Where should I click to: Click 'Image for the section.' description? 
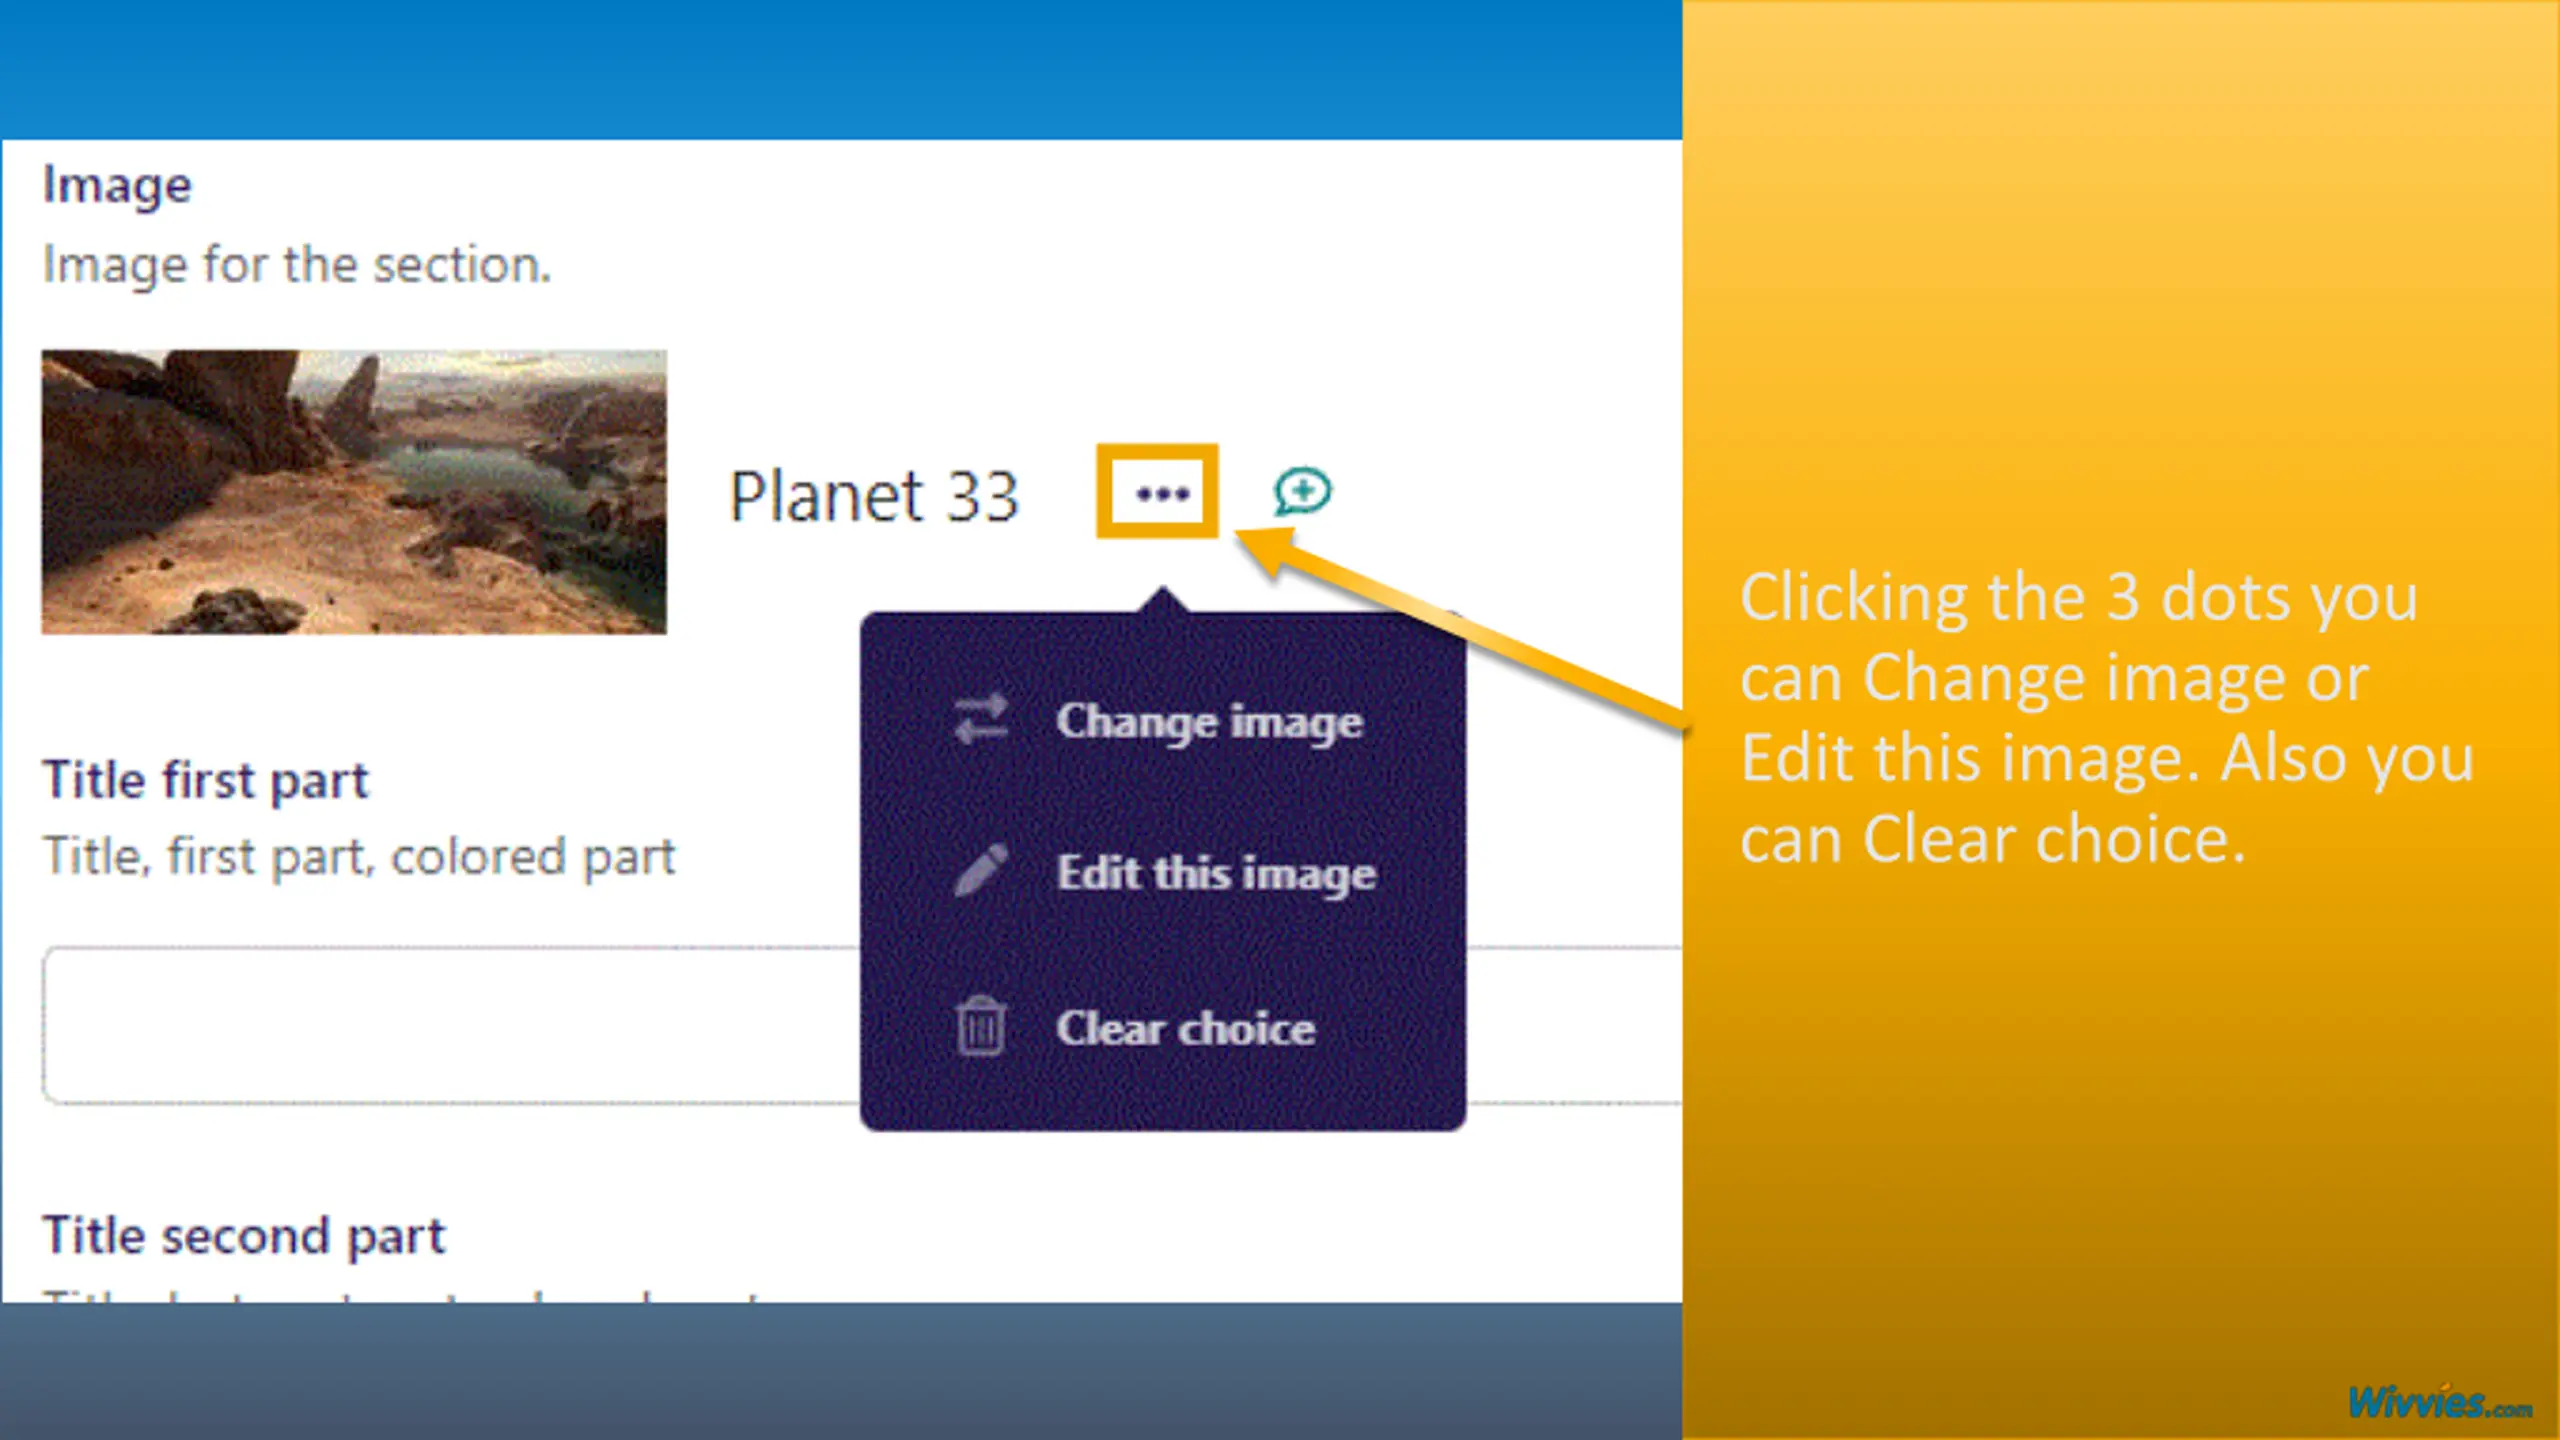(x=297, y=266)
